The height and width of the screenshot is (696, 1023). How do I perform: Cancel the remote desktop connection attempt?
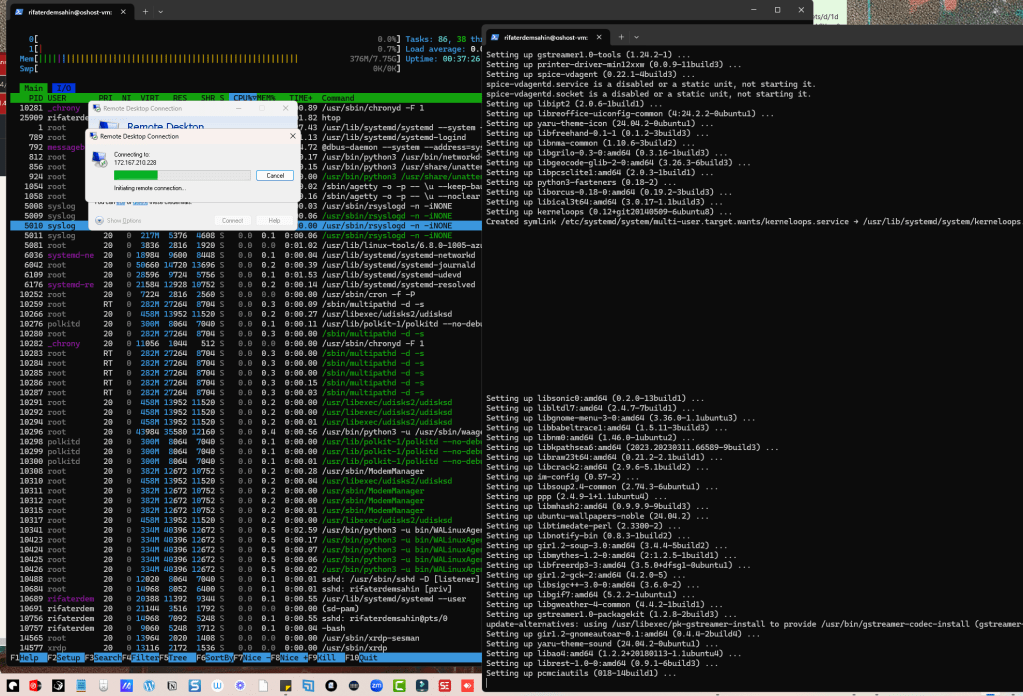275,175
